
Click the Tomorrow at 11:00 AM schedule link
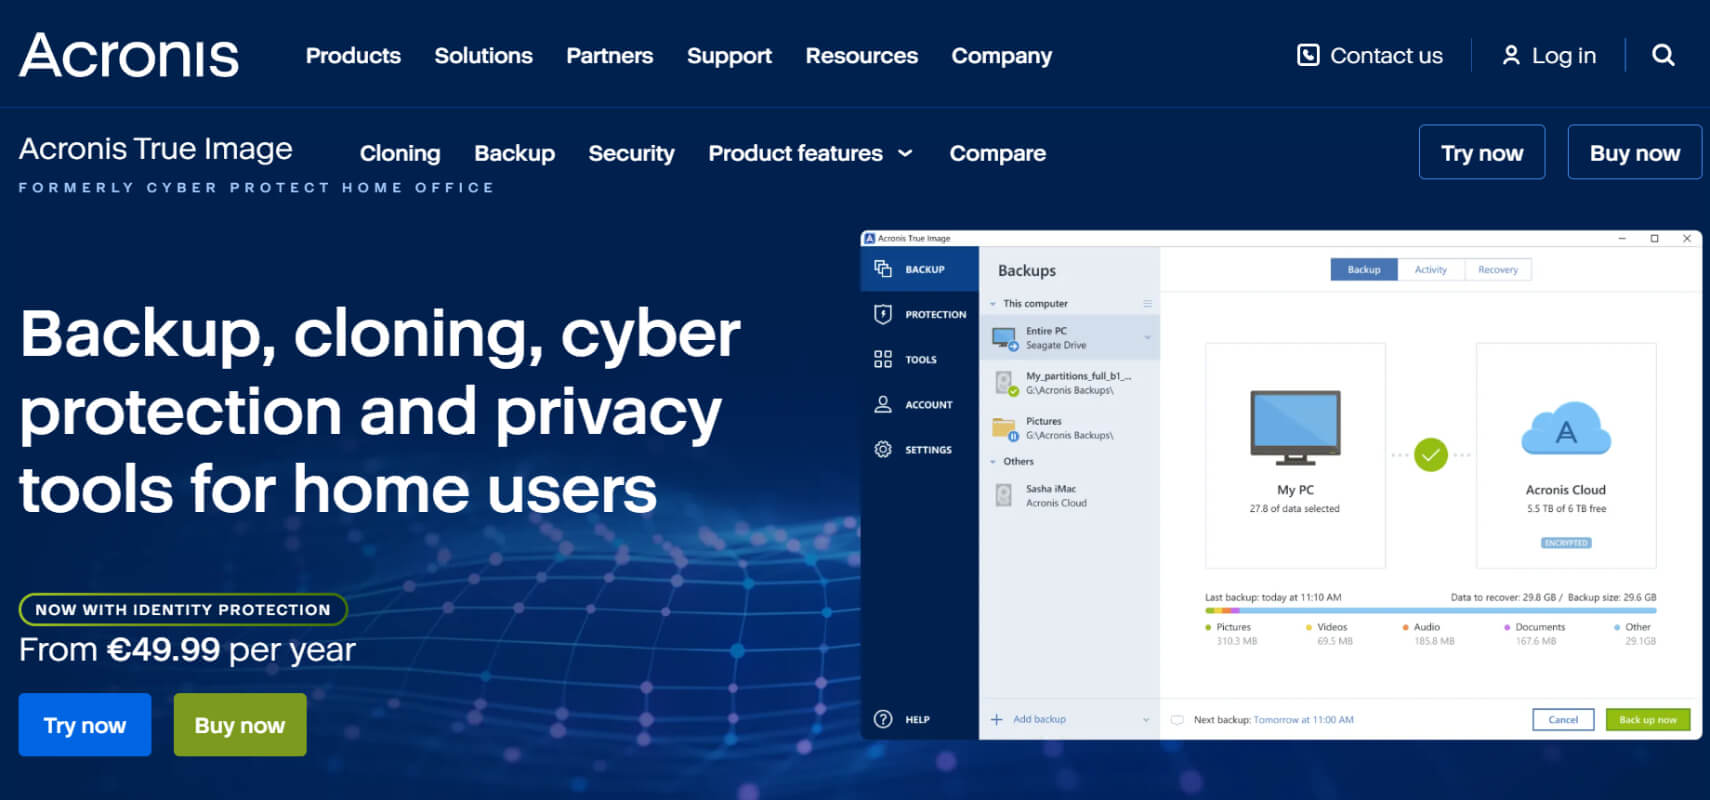pos(1303,720)
